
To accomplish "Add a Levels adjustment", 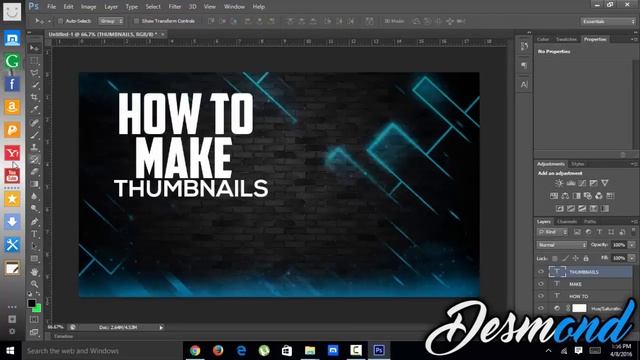I will pos(571,183).
